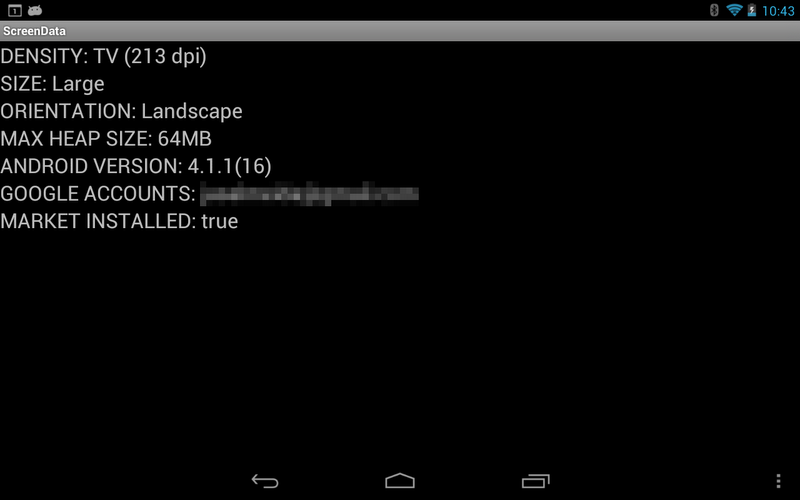Click the blurred Google account value

(309, 194)
